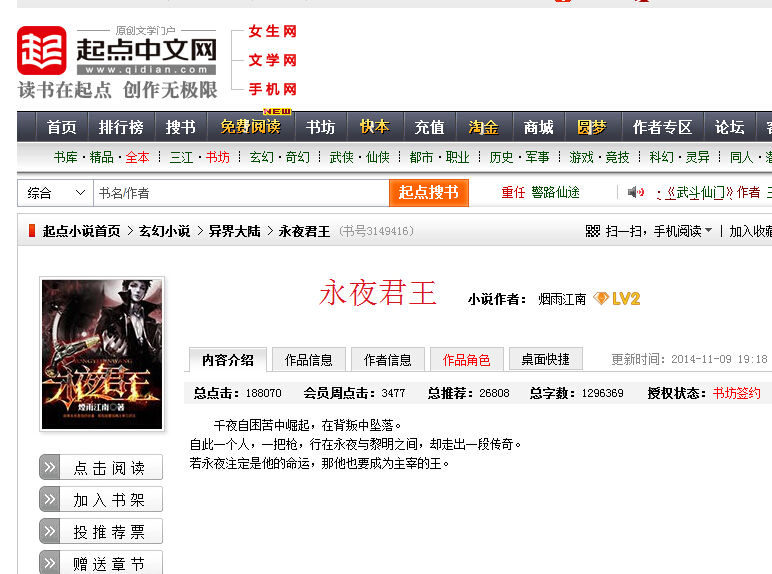772x574 pixels.
Task: Switch to the 内容介绍 tab
Action: 227,360
